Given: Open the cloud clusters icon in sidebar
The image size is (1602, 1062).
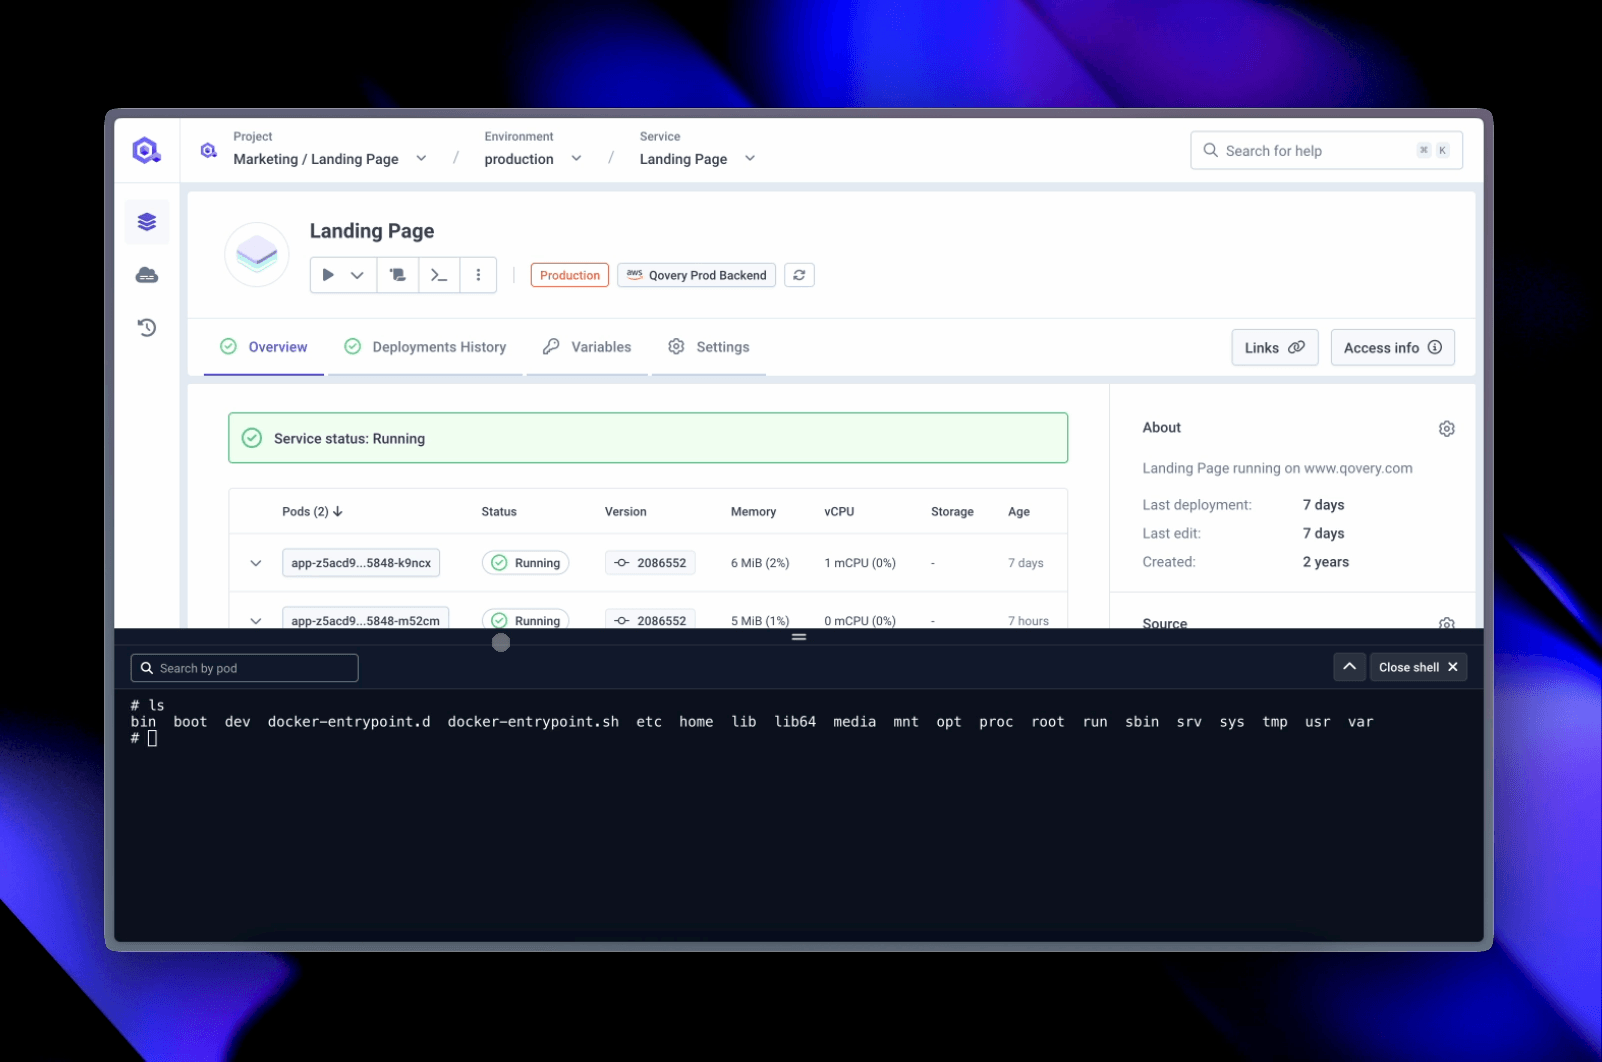Looking at the screenshot, I should click(x=147, y=275).
